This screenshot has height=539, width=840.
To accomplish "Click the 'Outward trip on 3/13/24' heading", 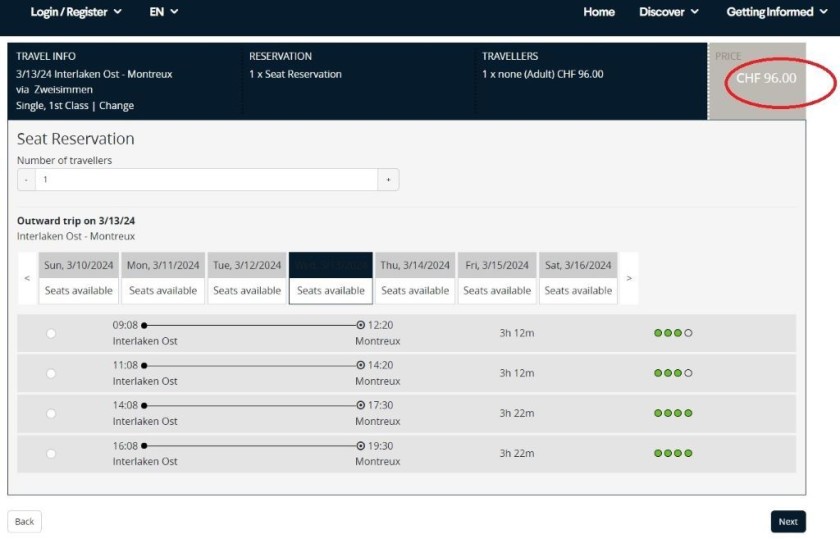I will coord(76,221).
